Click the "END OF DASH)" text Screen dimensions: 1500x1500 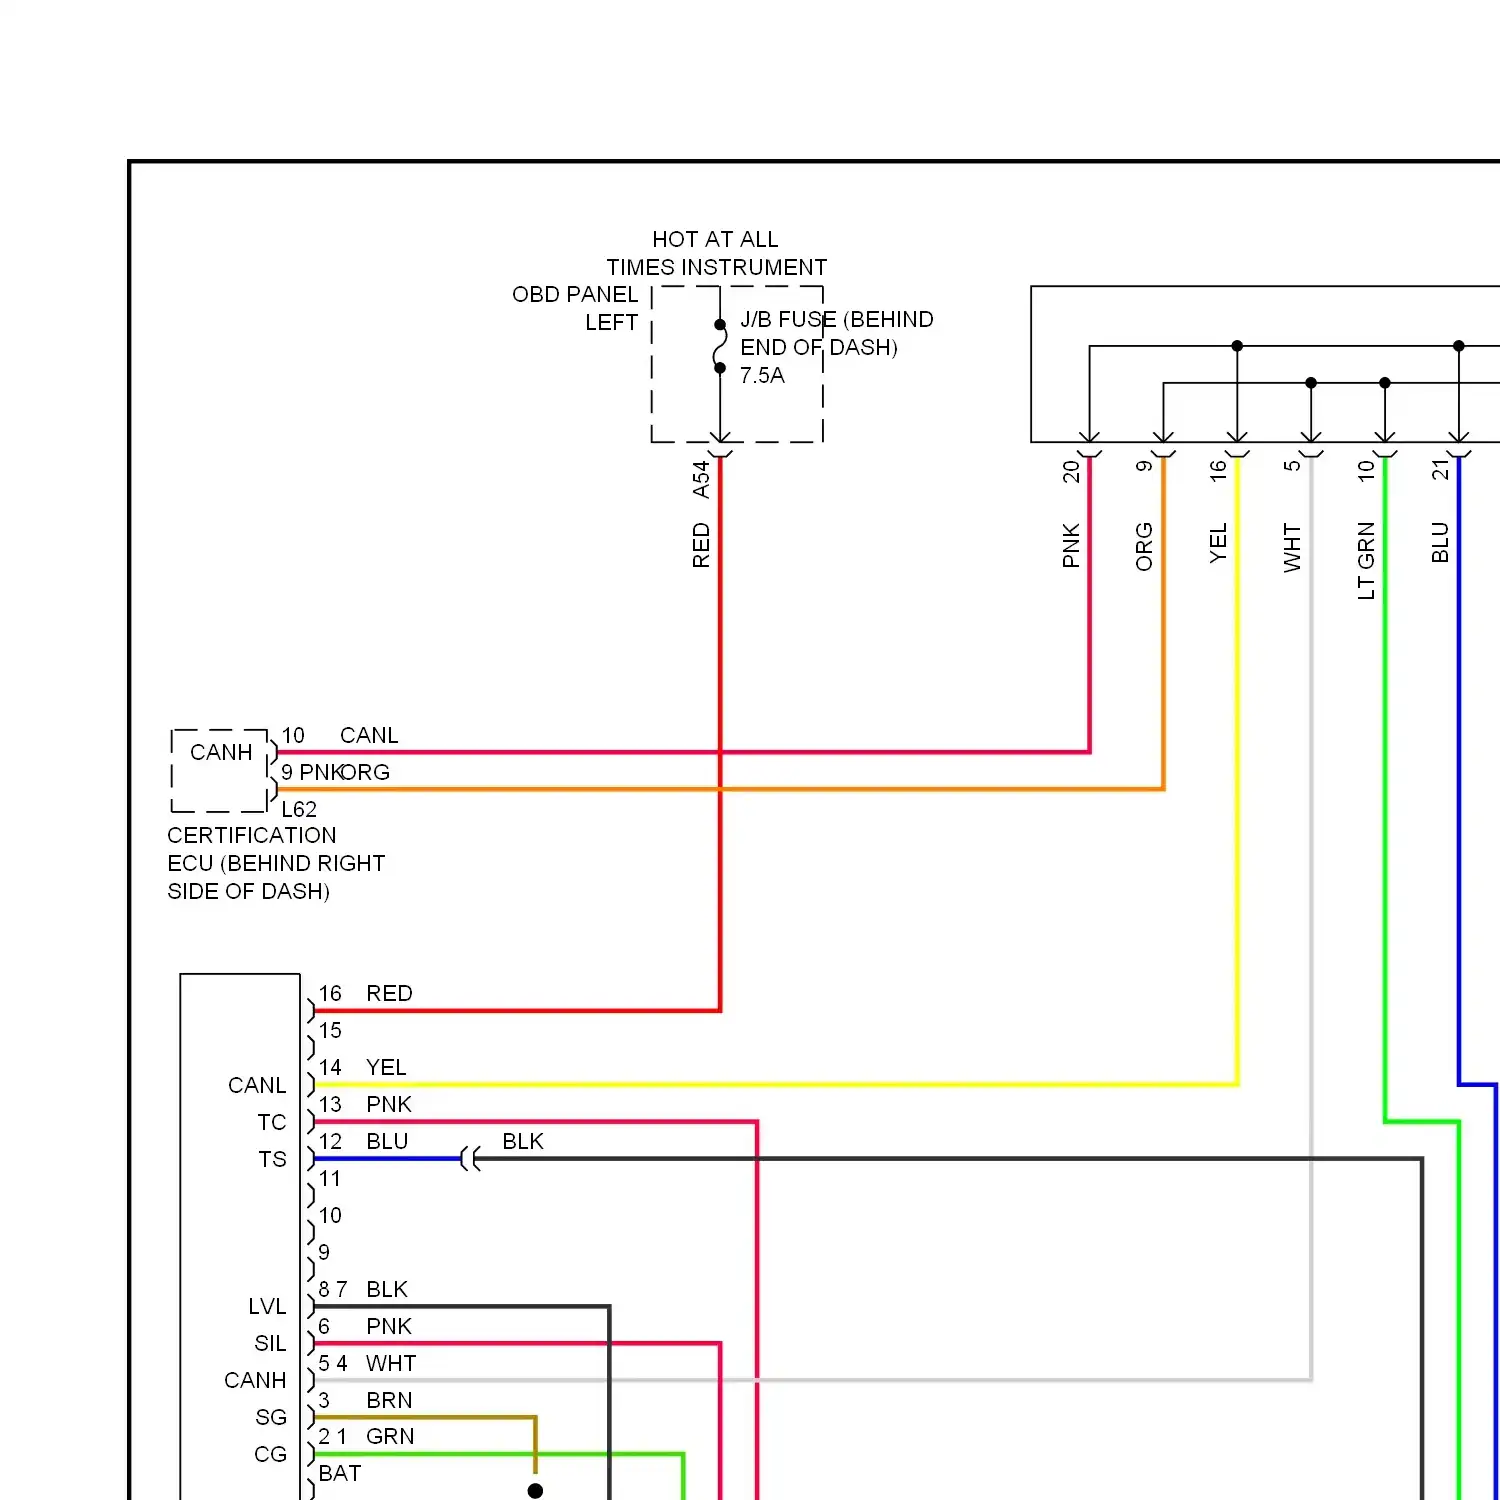coord(819,347)
